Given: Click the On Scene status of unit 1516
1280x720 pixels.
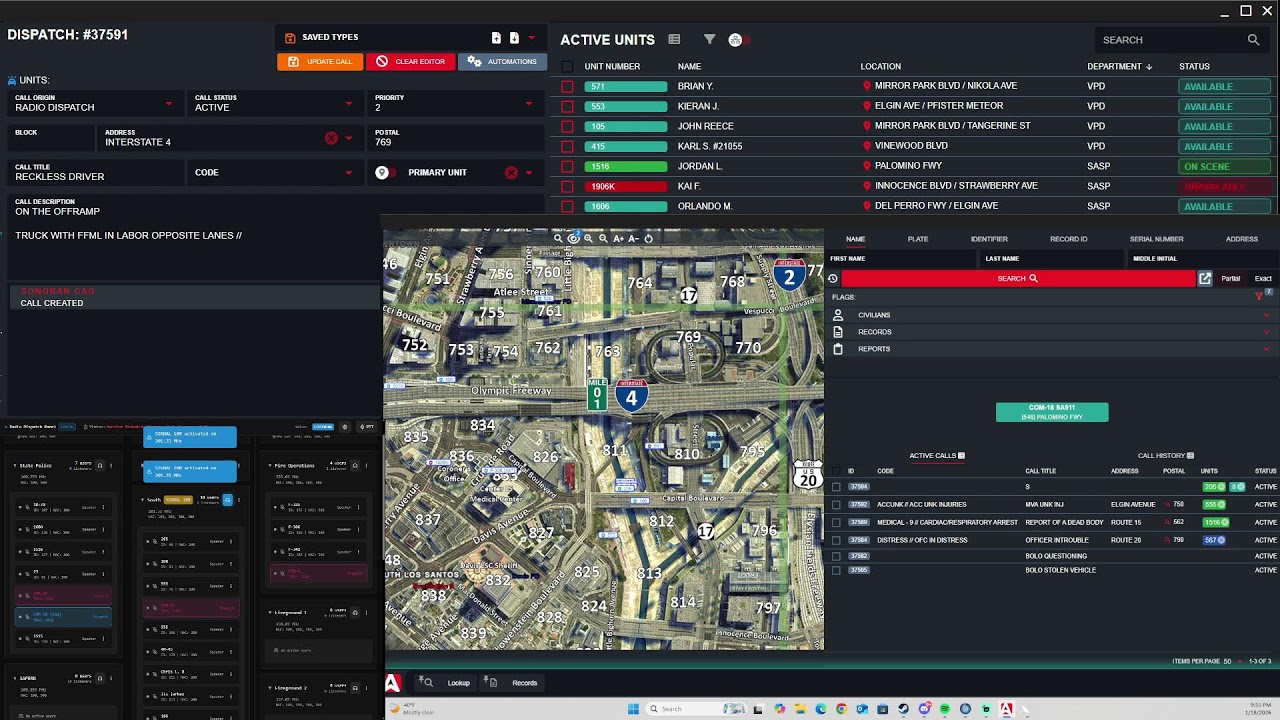Looking at the screenshot, I should pos(1224,166).
